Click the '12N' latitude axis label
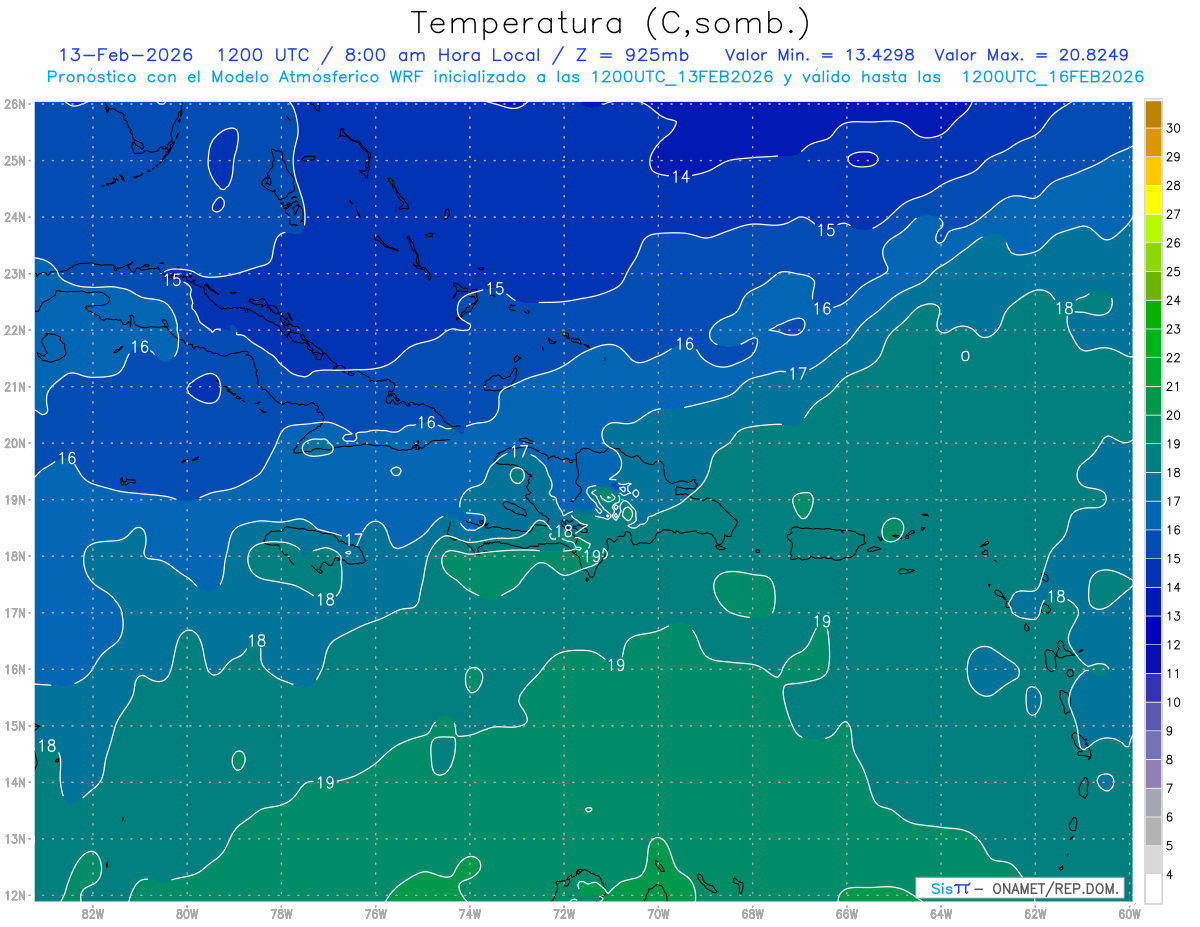This screenshot has height=927, width=1200. (14, 895)
